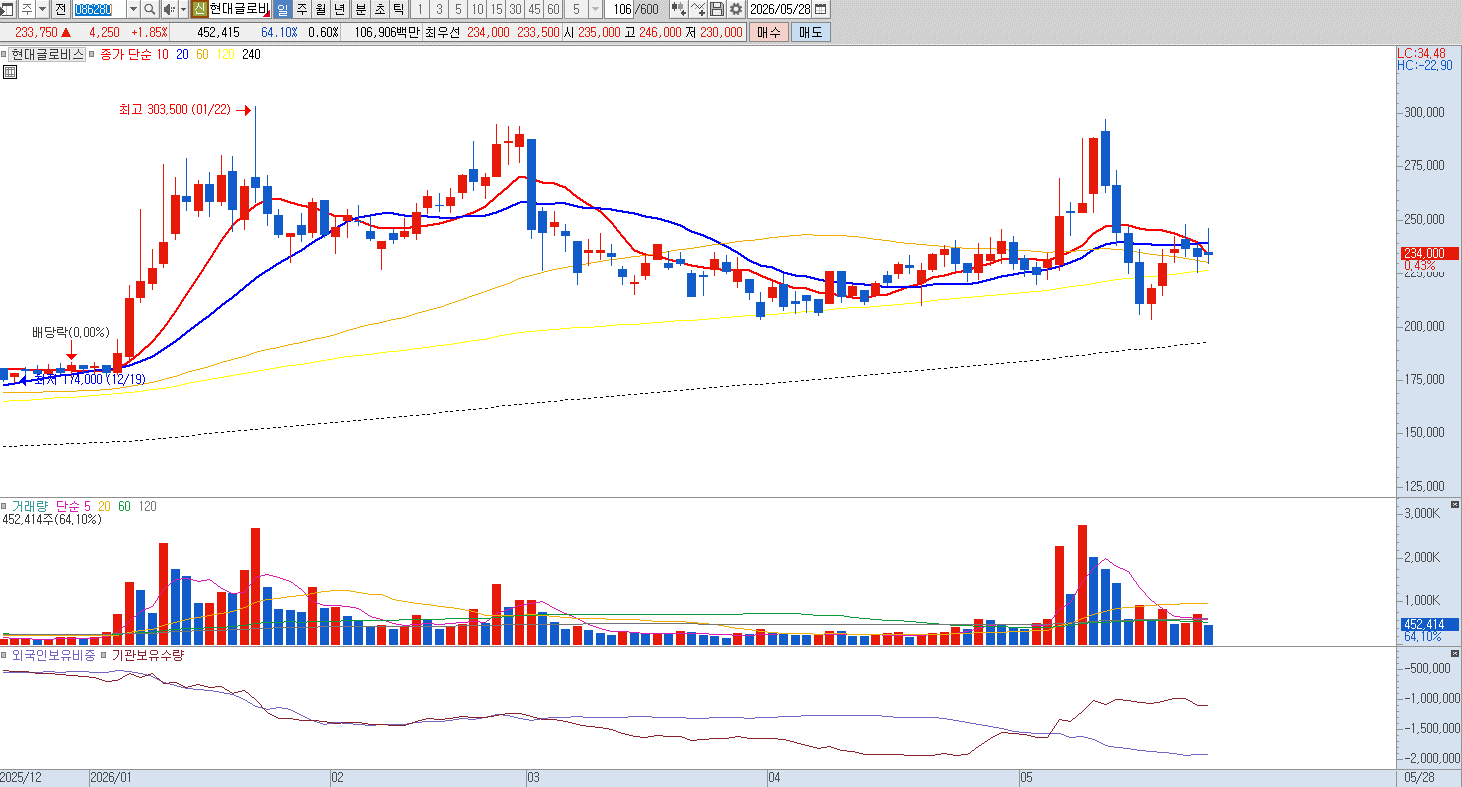1462x787 pixels.
Task: Switch to the 주 weekly chart period
Action: pos(302,9)
